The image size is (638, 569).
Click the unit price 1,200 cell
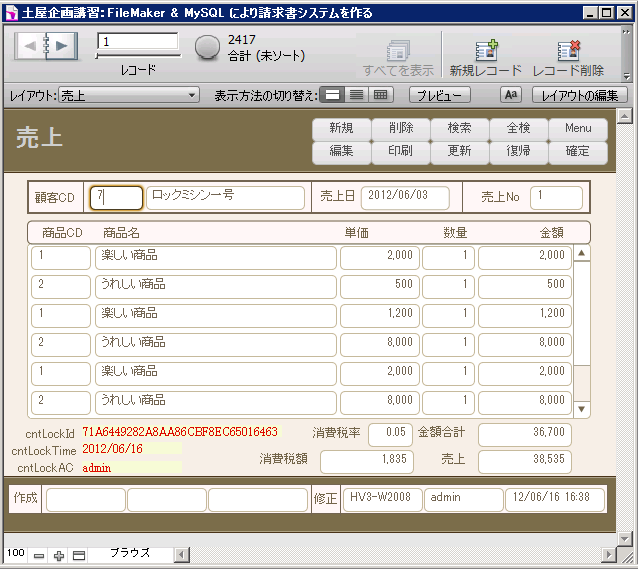(x=380, y=315)
